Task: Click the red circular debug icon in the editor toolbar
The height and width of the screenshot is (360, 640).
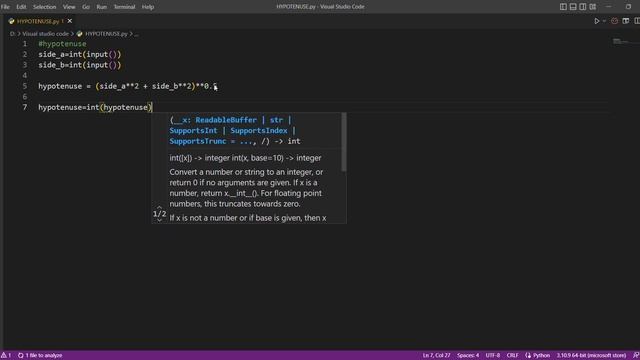Action: tap(614, 21)
